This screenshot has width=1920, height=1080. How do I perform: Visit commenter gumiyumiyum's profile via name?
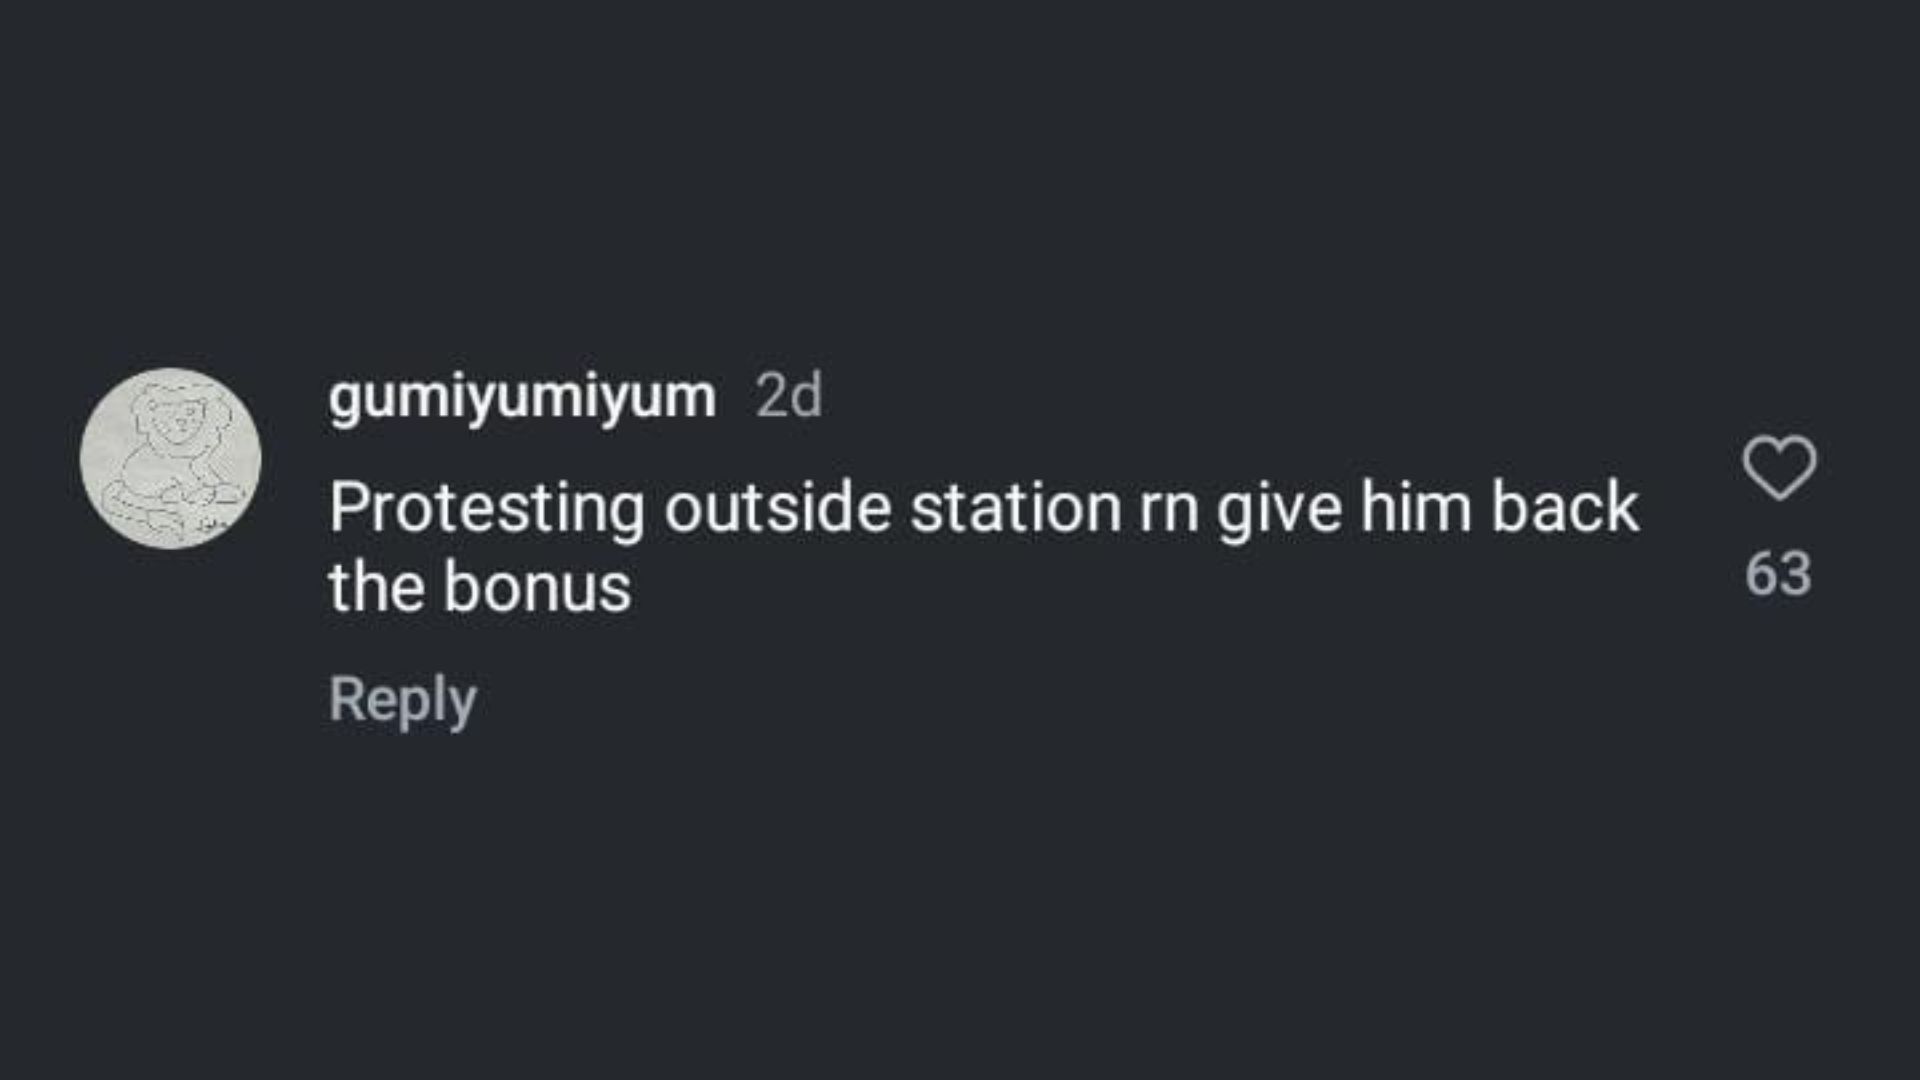[x=522, y=397]
